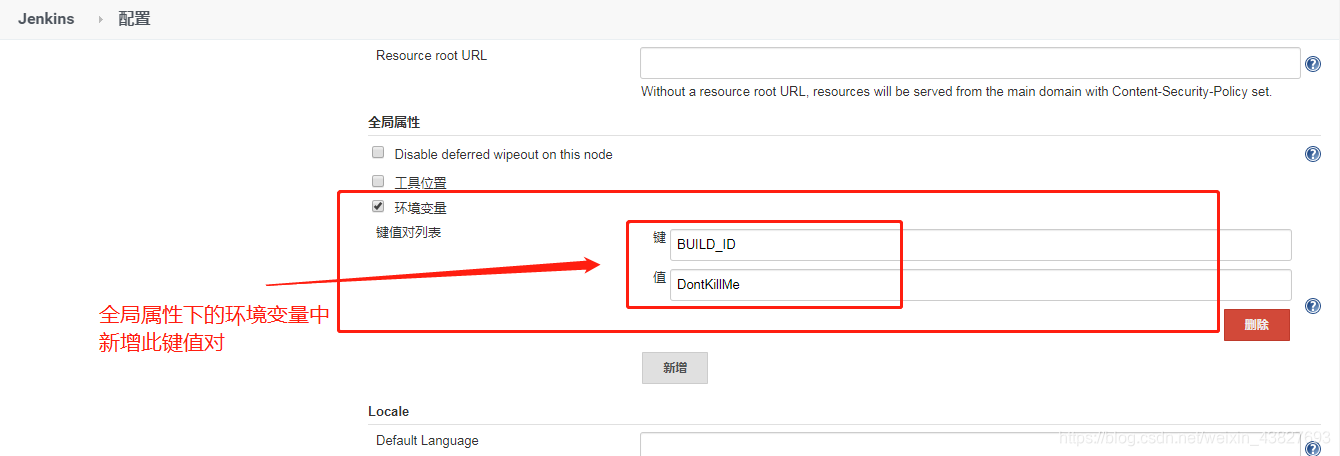Screen dimensions: 1340x456
Task: Open help for Disable deferred wipeout option
Action: coord(1314,154)
